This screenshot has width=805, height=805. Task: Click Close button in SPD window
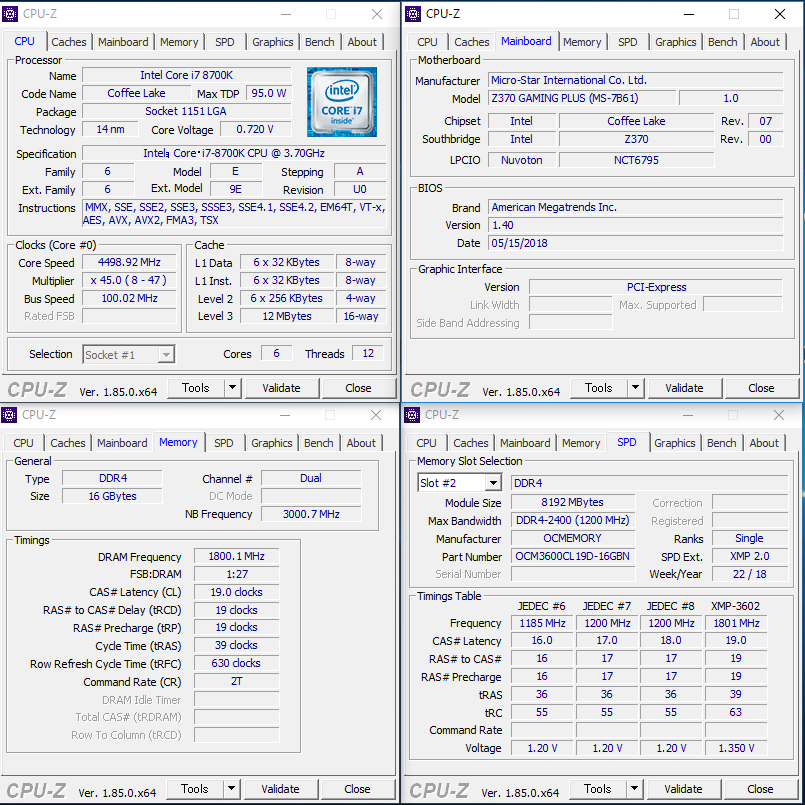760,789
